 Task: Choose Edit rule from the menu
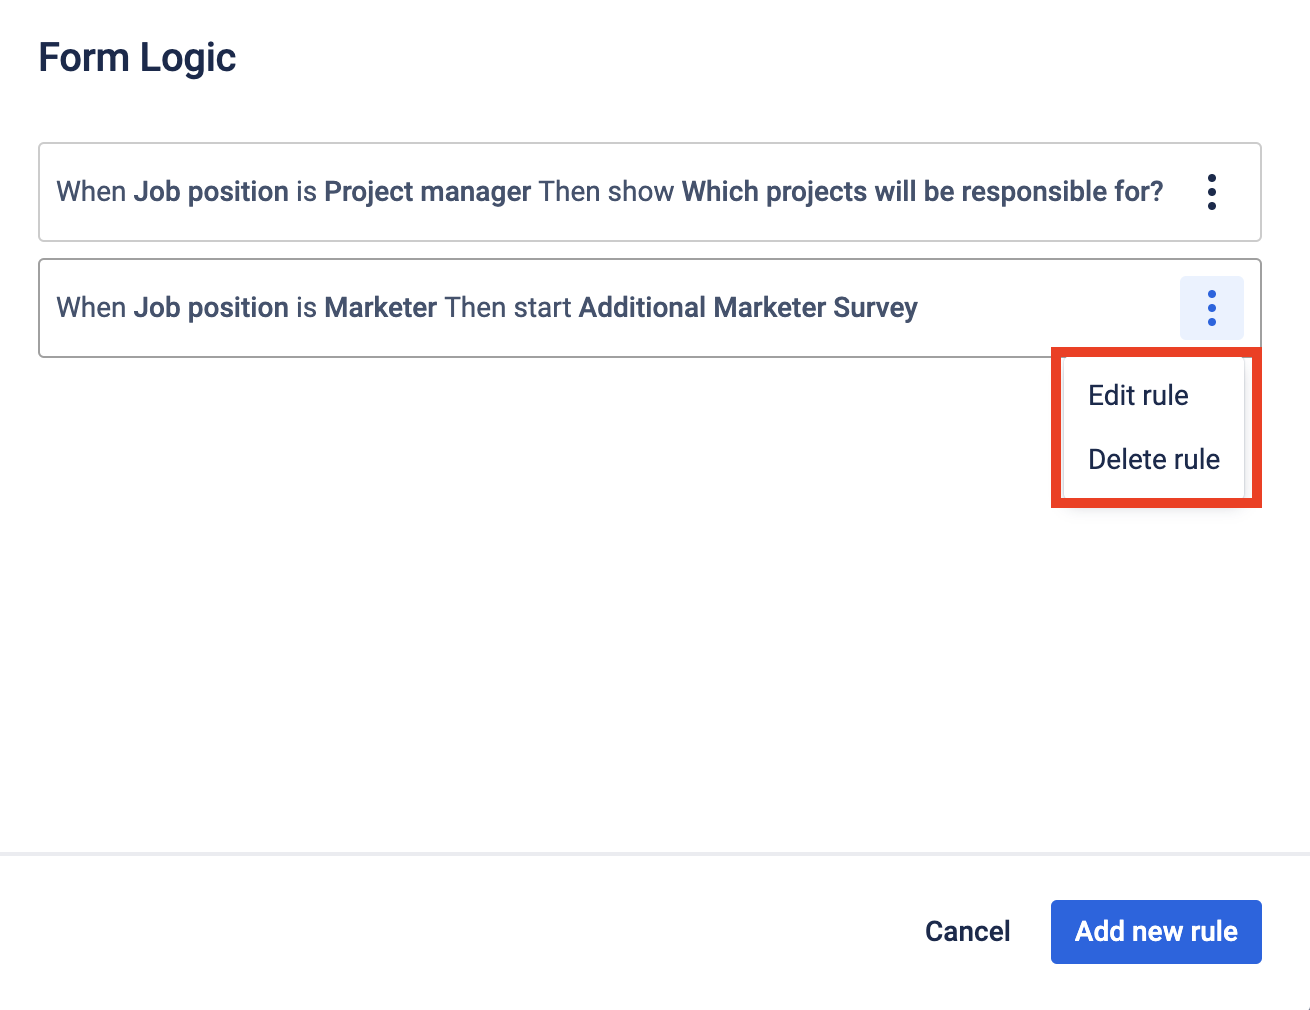(1138, 396)
